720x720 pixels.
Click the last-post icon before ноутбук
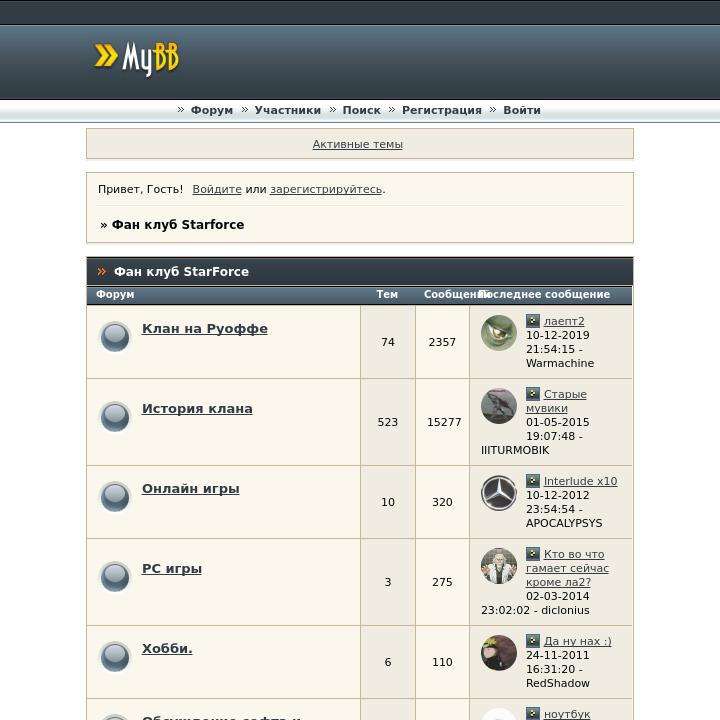[533, 713]
